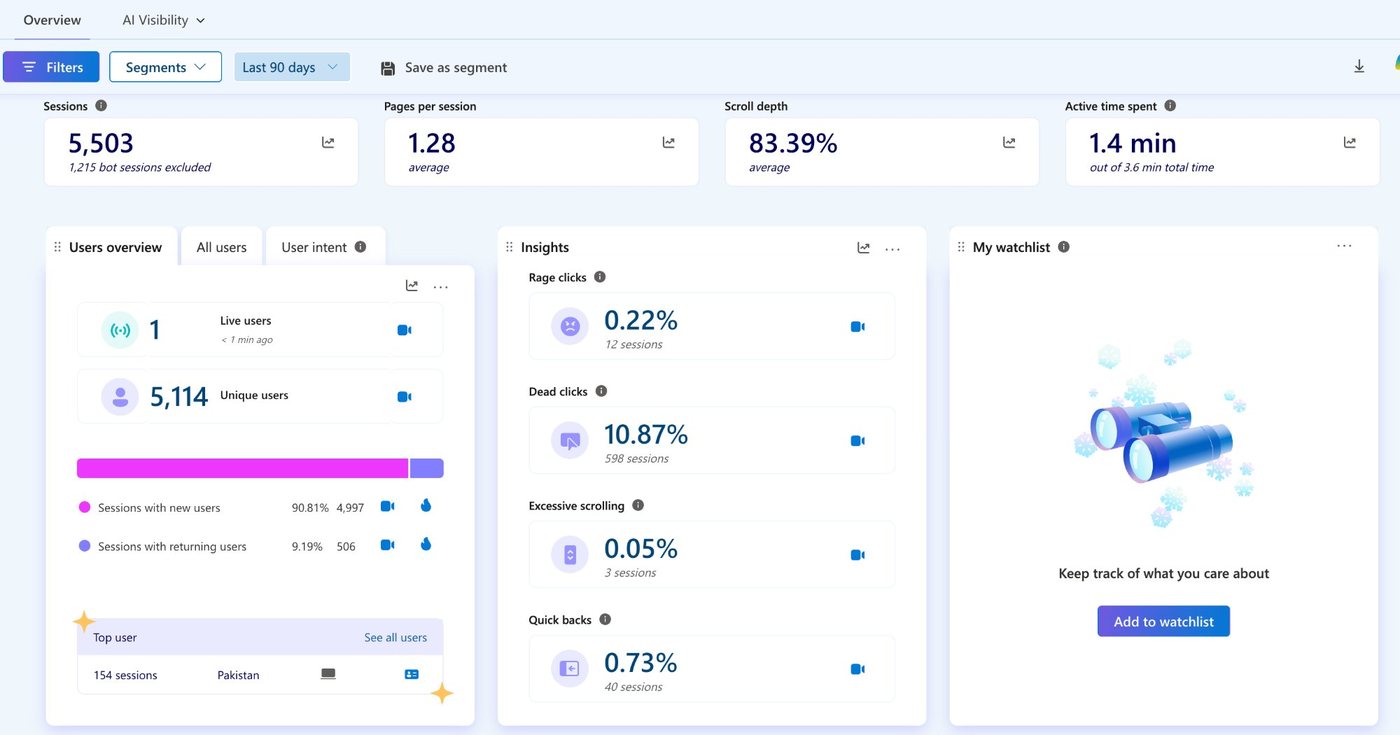The image size is (1400, 735).
Task: Click the Add to watchlist button
Action: point(1163,621)
